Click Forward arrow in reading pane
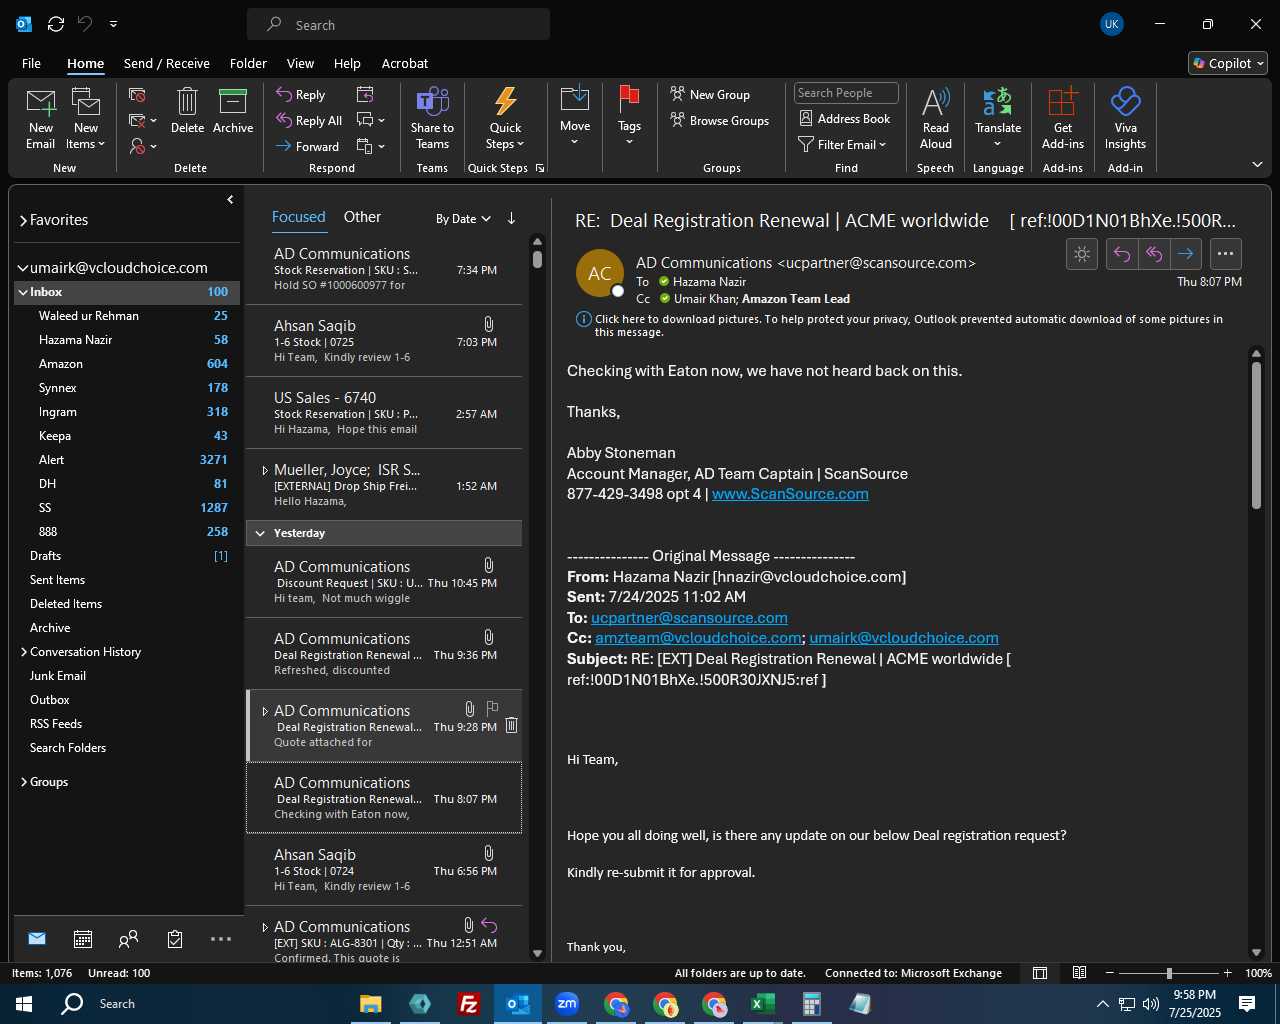Image resolution: width=1280 pixels, height=1024 pixels. (1186, 254)
